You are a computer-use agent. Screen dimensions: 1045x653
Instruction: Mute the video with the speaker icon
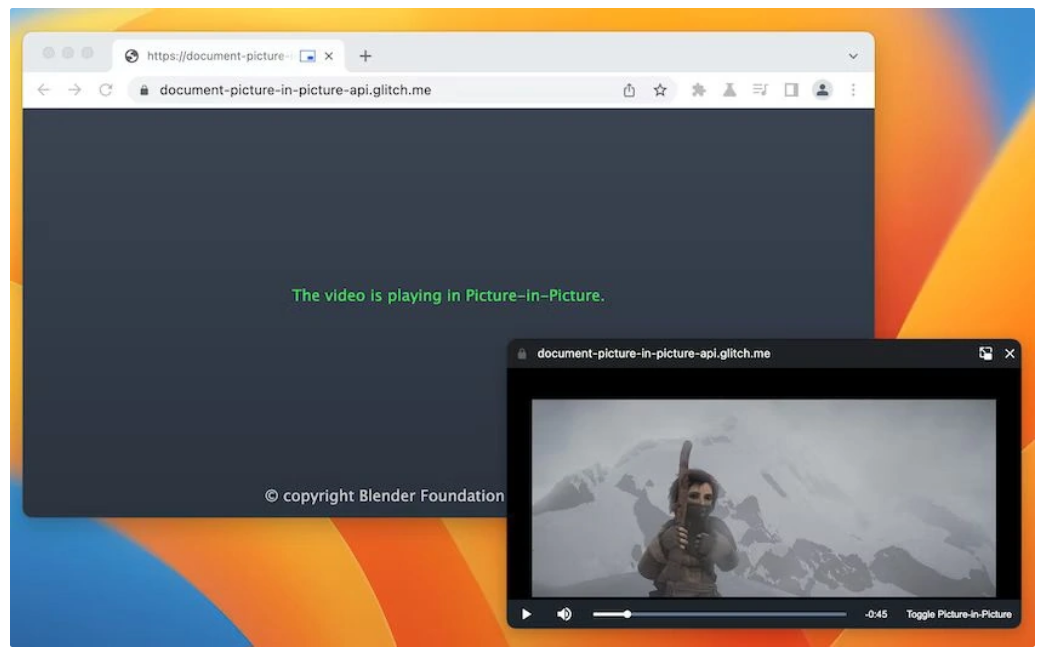pos(564,614)
